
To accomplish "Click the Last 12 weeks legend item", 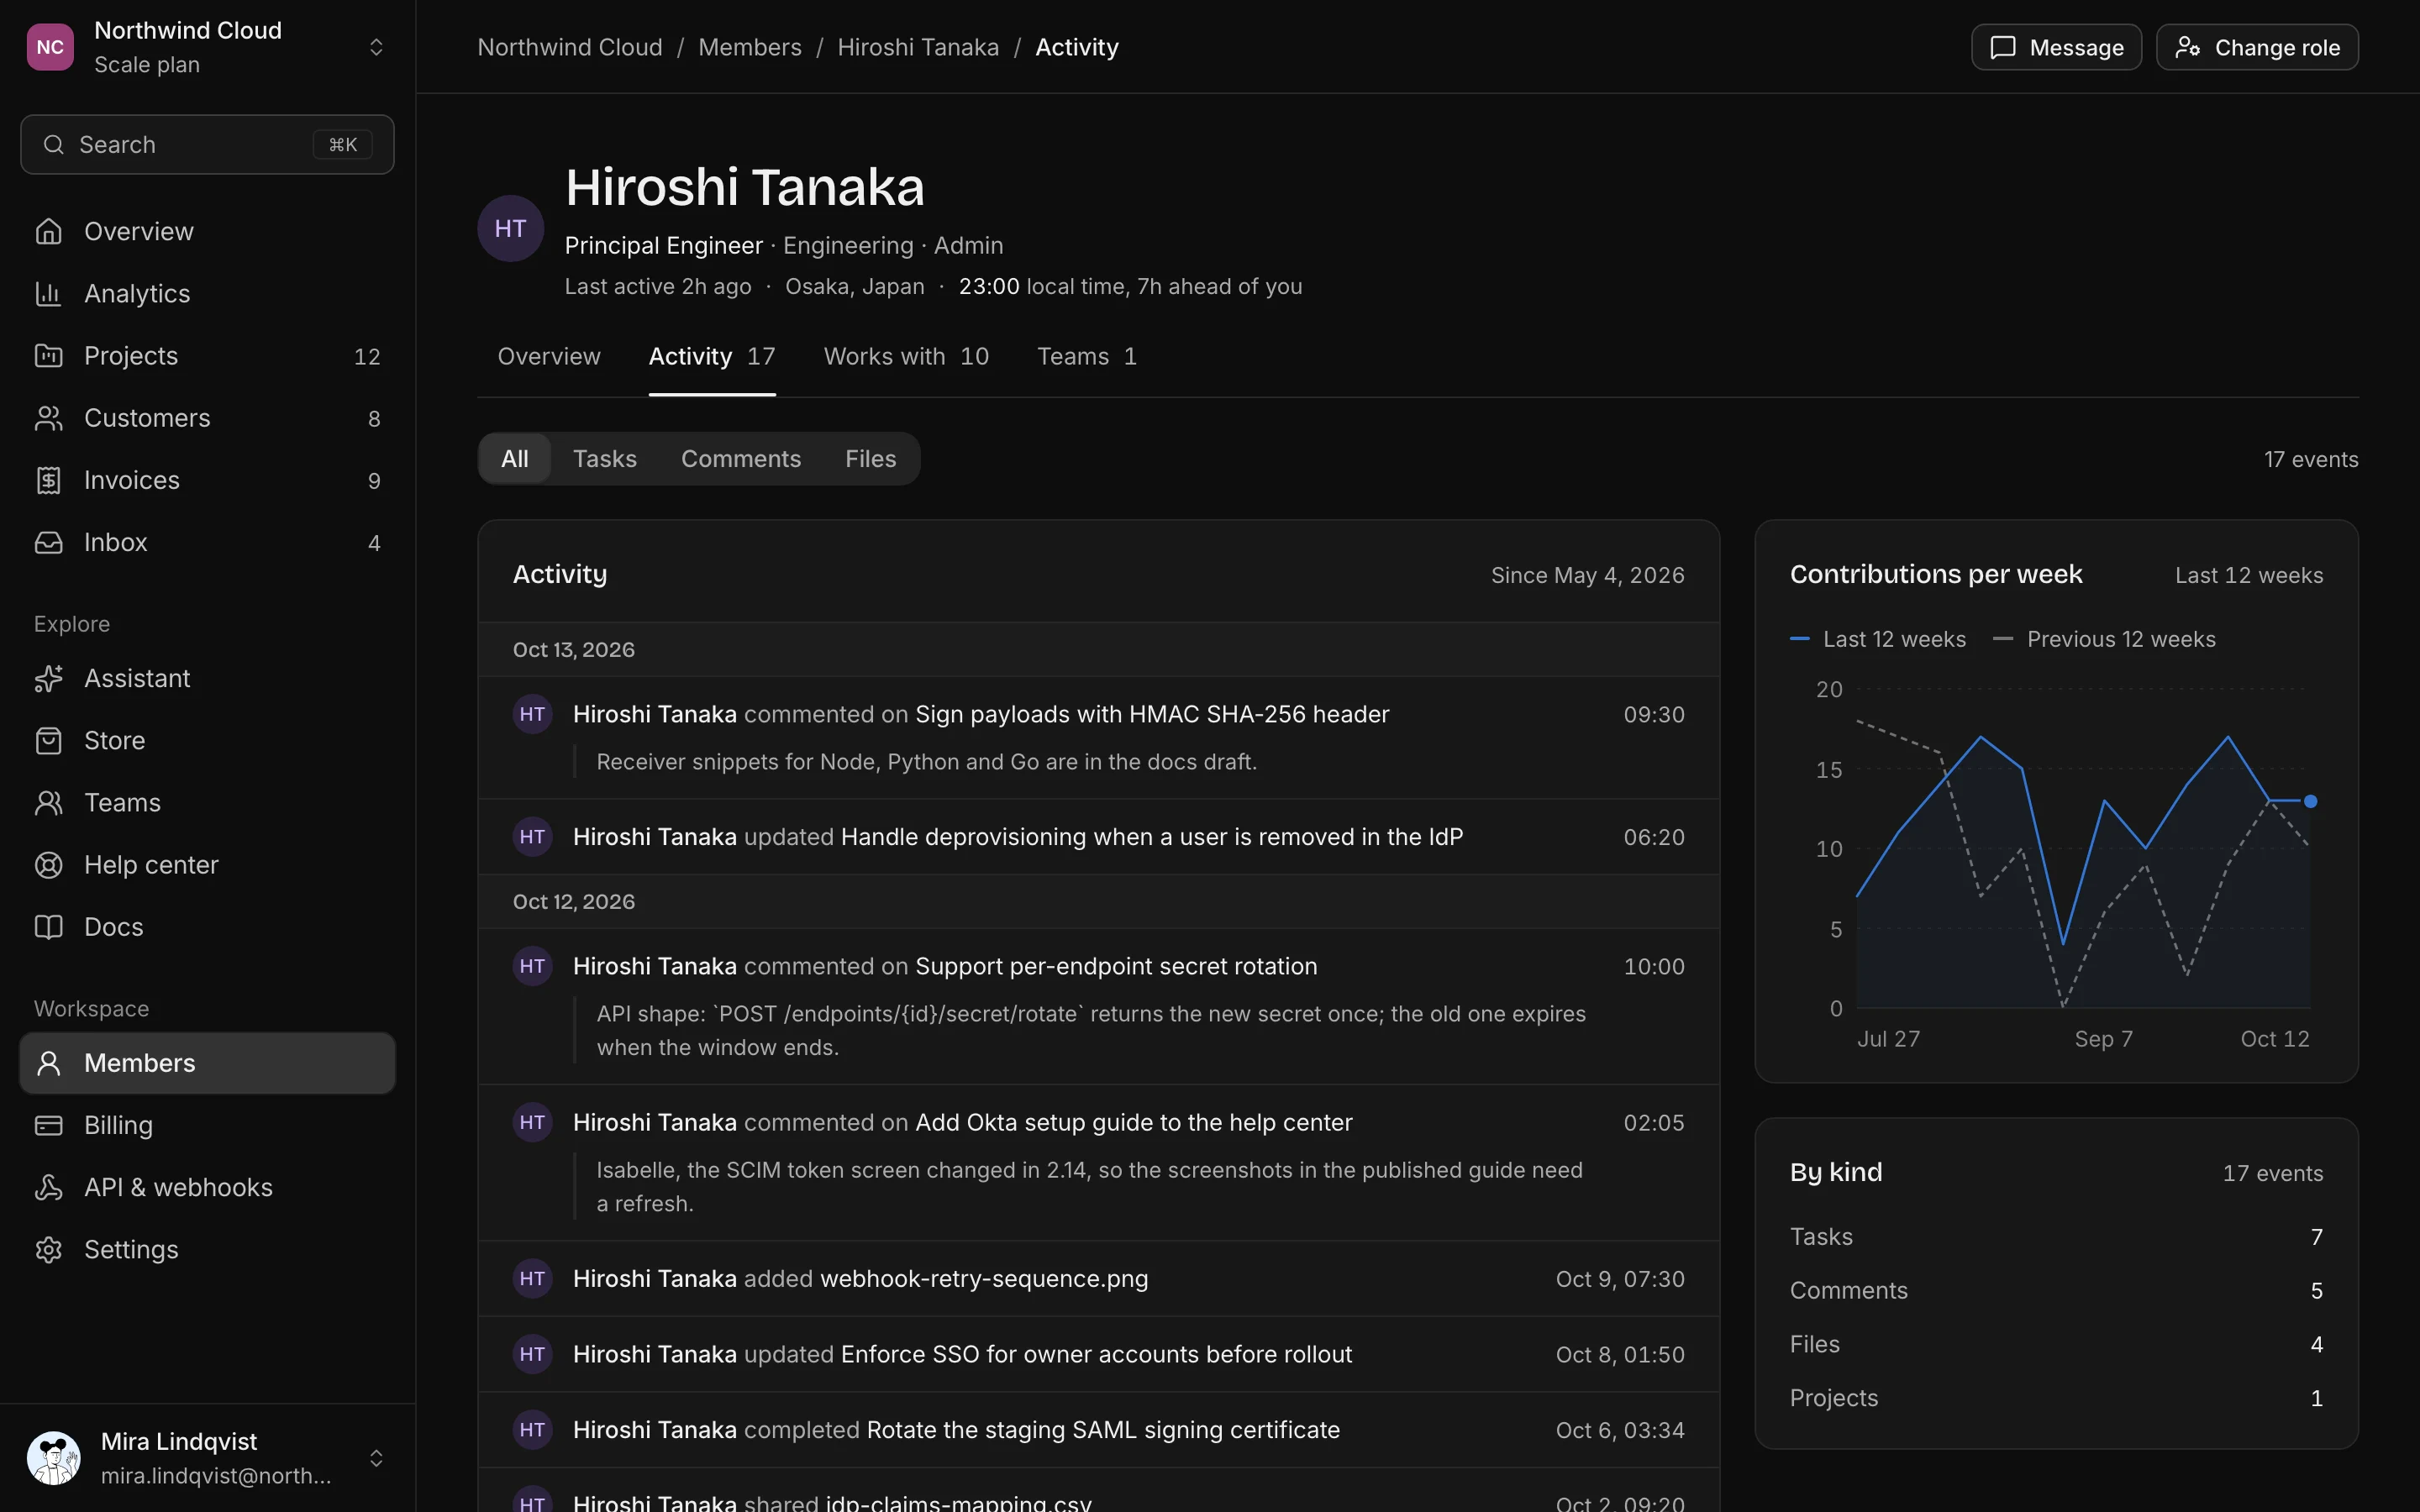I will [x=1878, y=639].
